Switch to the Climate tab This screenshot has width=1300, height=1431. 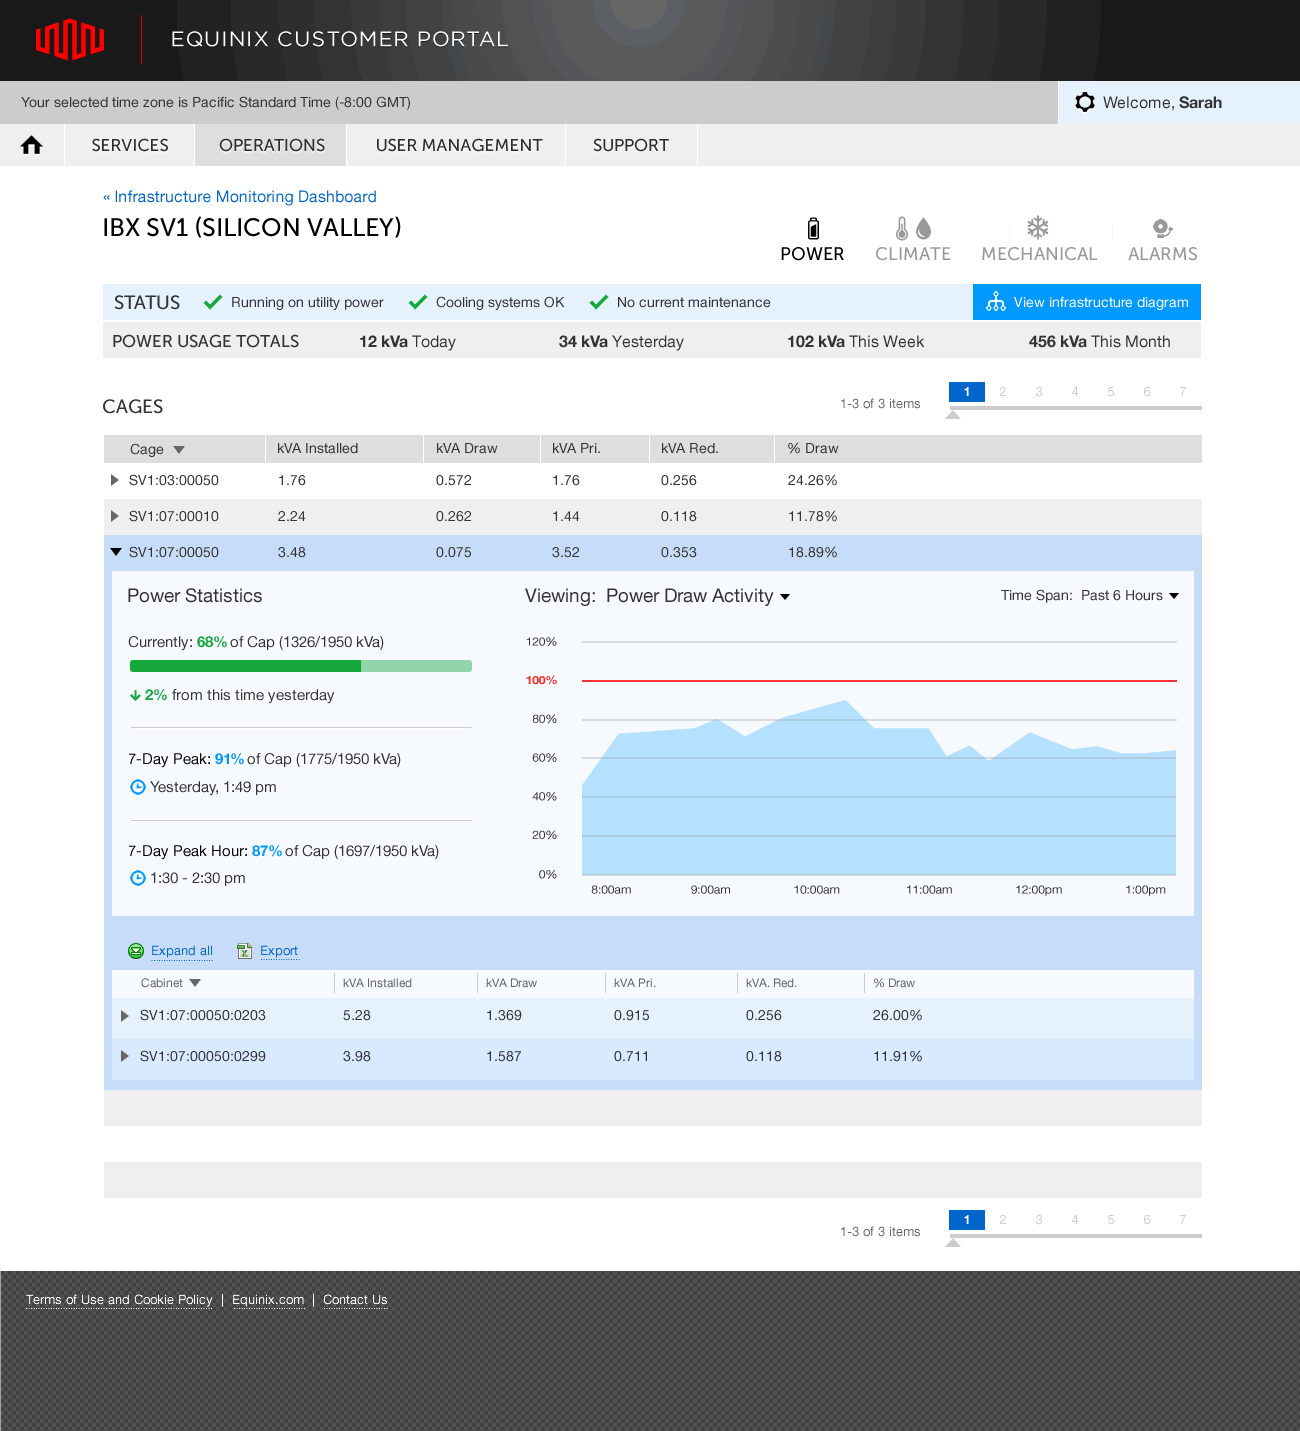[913, 254]
